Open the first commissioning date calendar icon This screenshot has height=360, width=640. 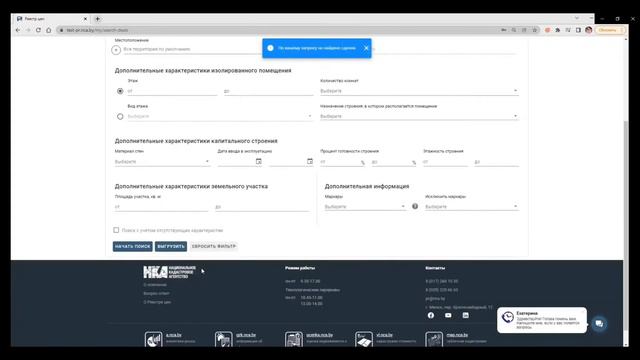pos(258,162)
